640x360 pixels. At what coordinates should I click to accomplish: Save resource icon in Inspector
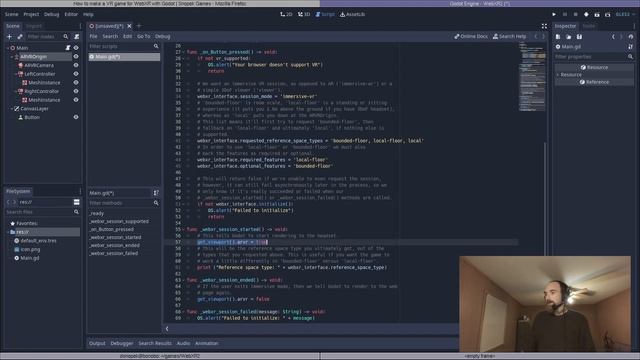pyautogui.click(x=579, y=37)
